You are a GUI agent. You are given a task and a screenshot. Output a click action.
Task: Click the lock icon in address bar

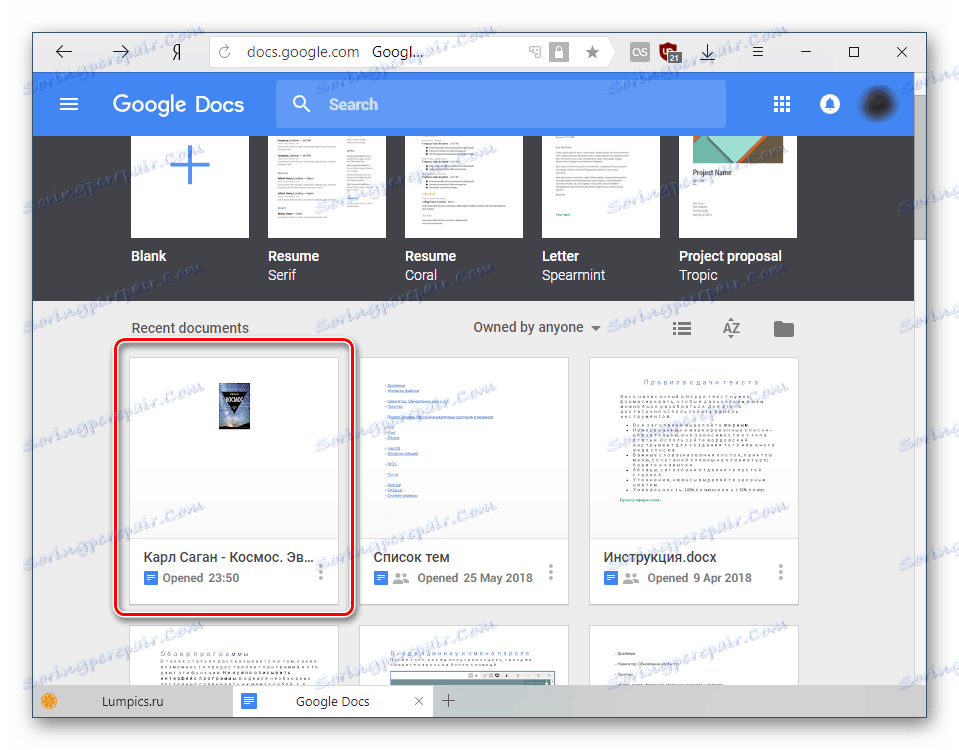(558, 52)
